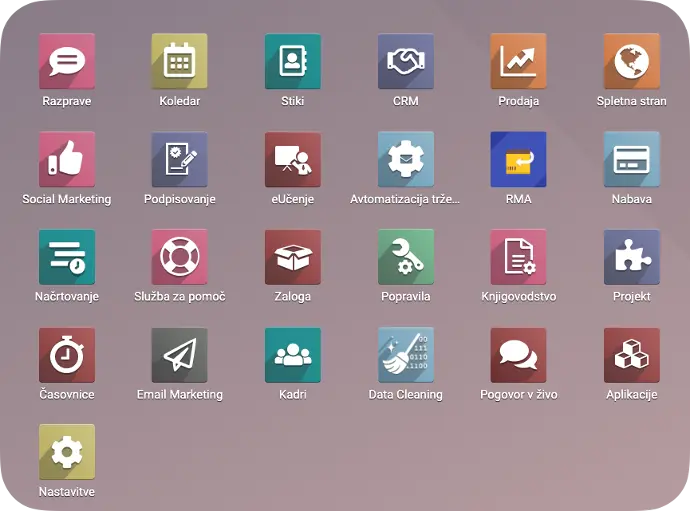The height and width of the screenshot is (511, 690).
Task: Open the Stiki contacts app
Action: [293, 61]
